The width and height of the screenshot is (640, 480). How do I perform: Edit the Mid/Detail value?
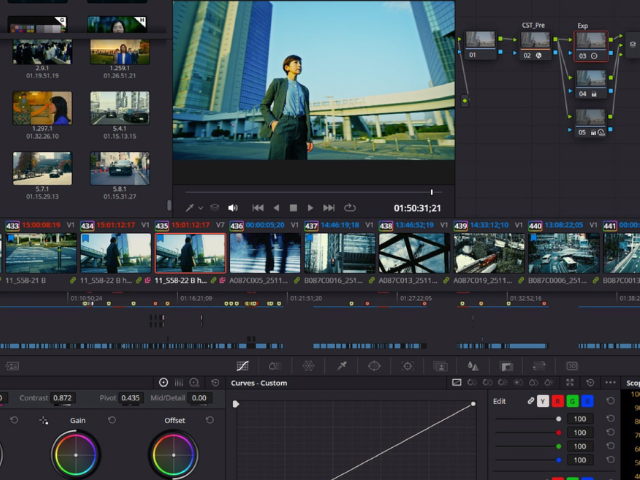click(x=199, y=398)
